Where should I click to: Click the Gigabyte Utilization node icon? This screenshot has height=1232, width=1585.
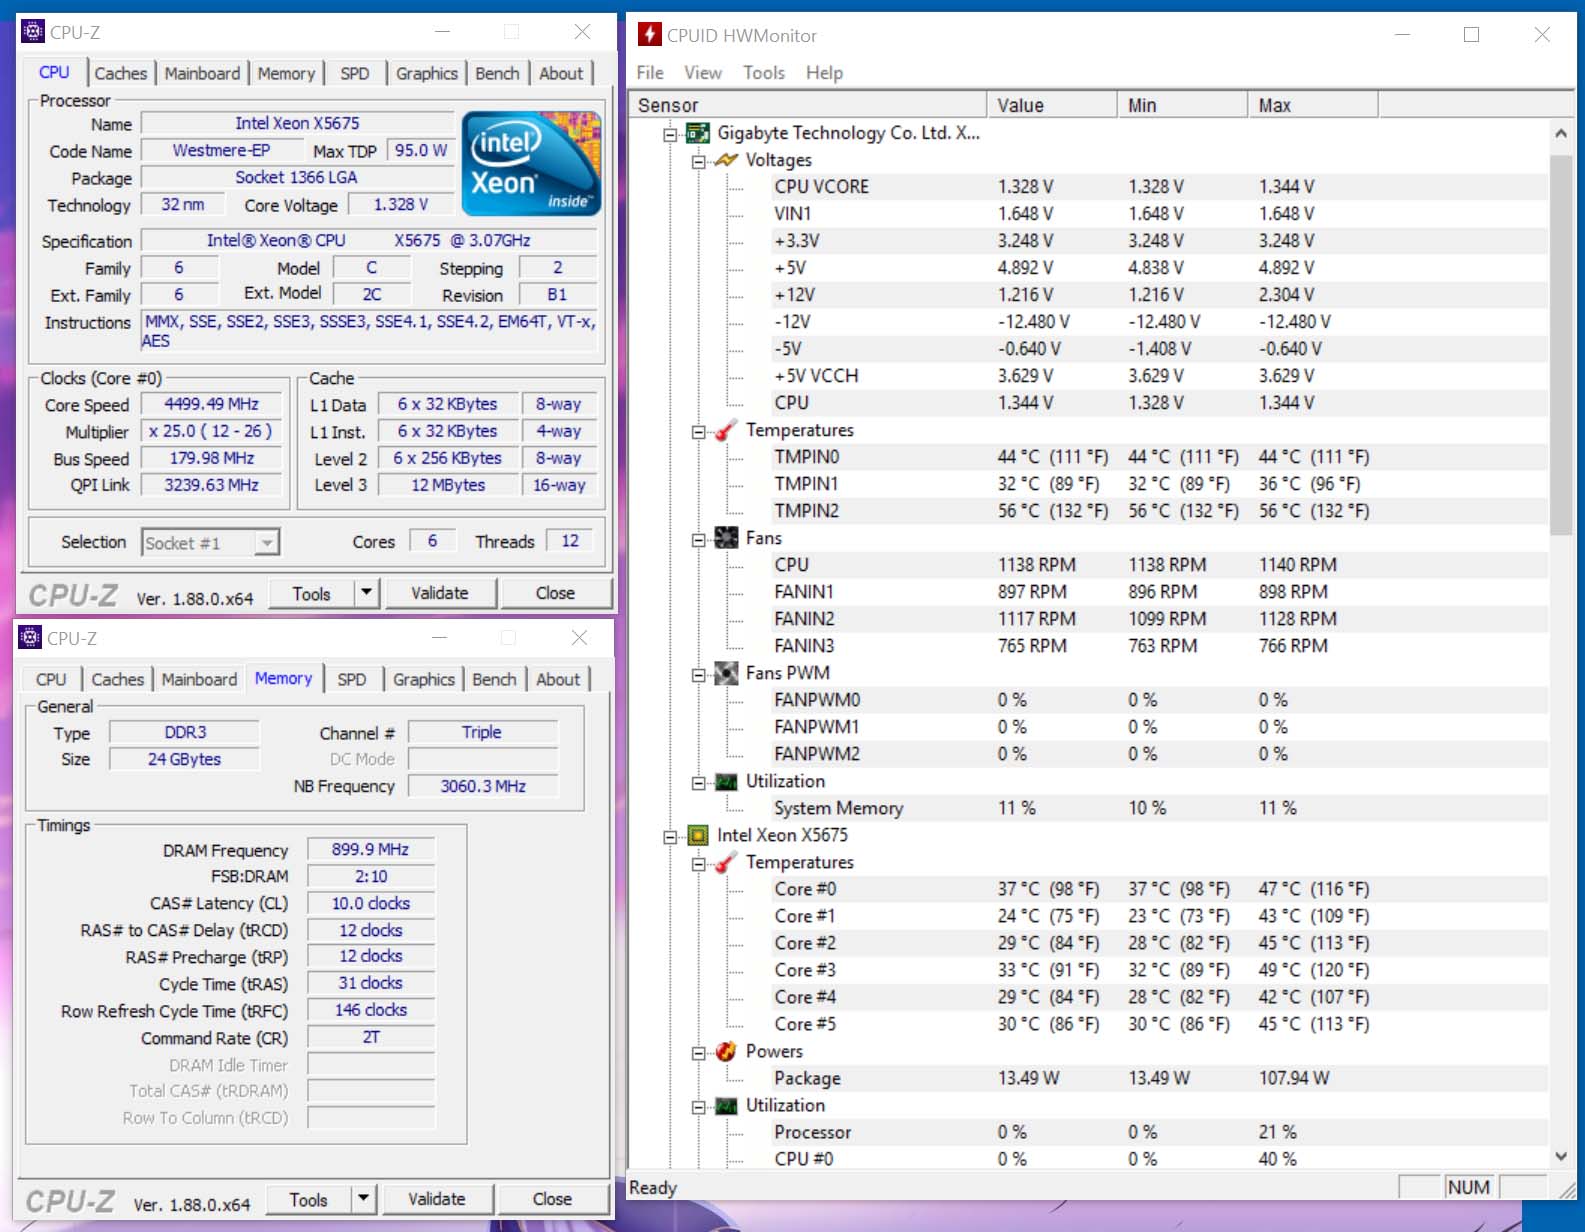point(726,781)
